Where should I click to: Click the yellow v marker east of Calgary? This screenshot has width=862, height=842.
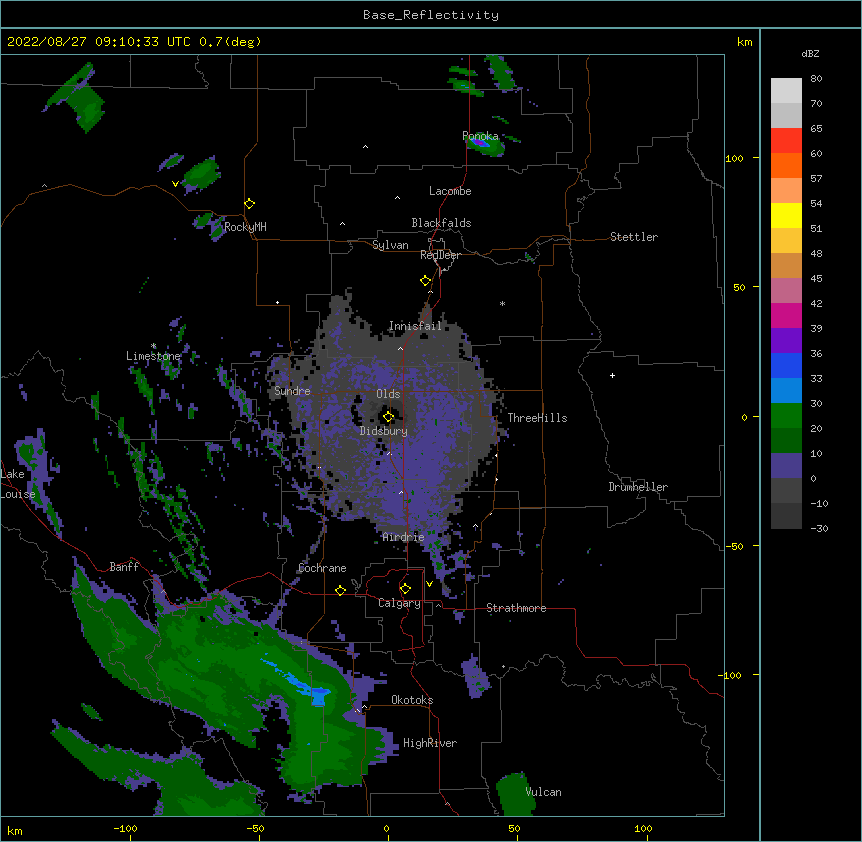point(429,584)
